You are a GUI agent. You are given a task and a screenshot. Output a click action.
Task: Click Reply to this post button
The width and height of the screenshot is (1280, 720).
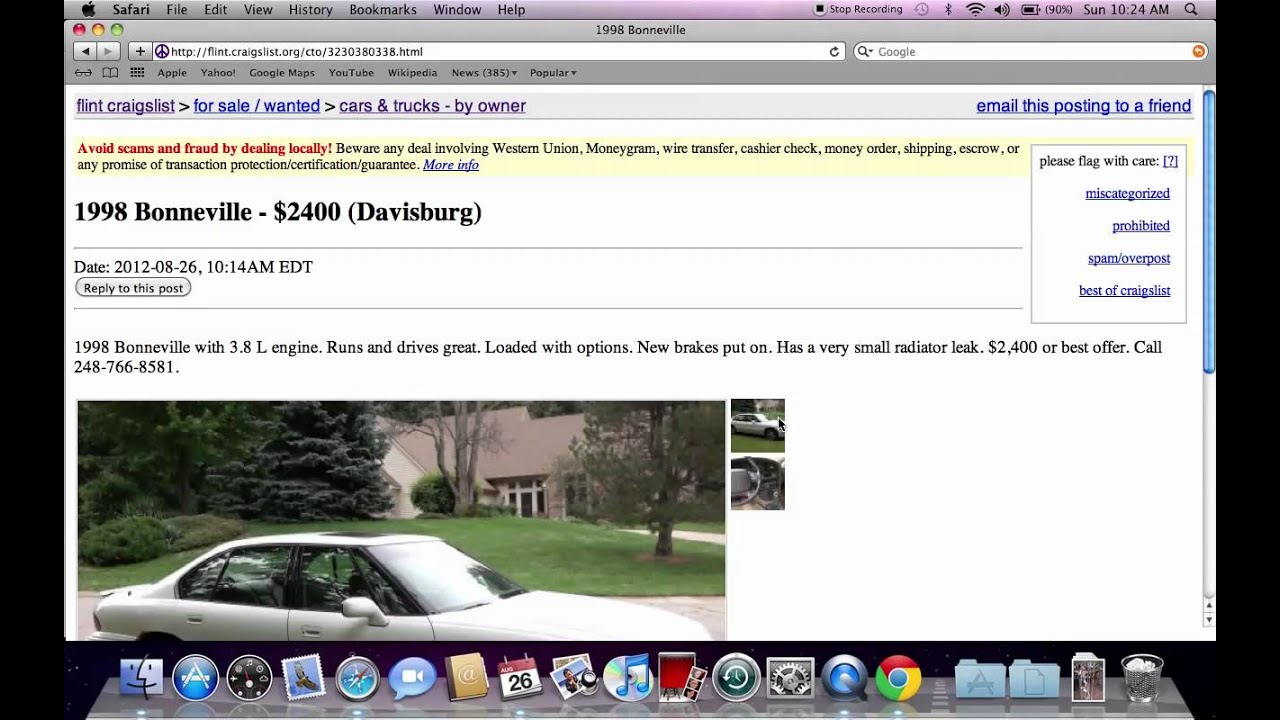click(x=133, y=288)
